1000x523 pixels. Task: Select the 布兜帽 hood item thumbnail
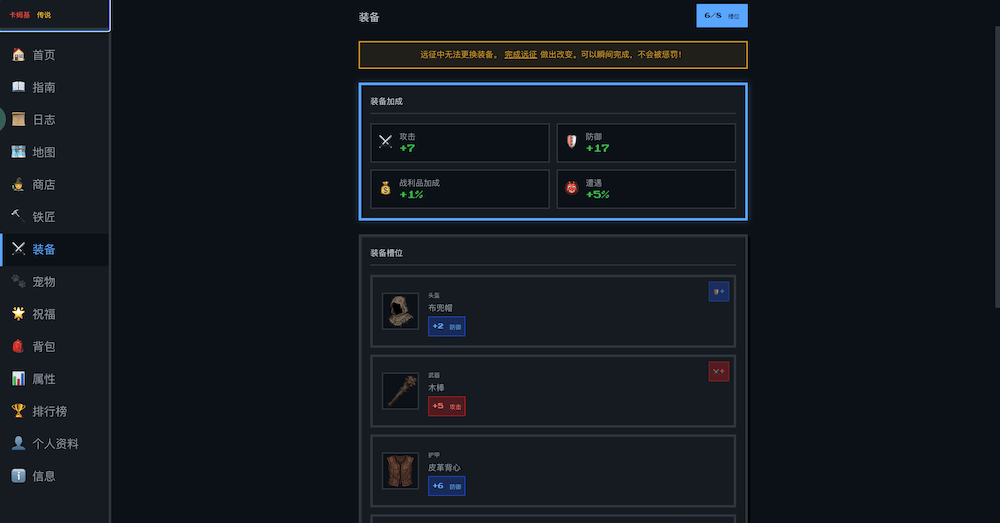[400, 311]
